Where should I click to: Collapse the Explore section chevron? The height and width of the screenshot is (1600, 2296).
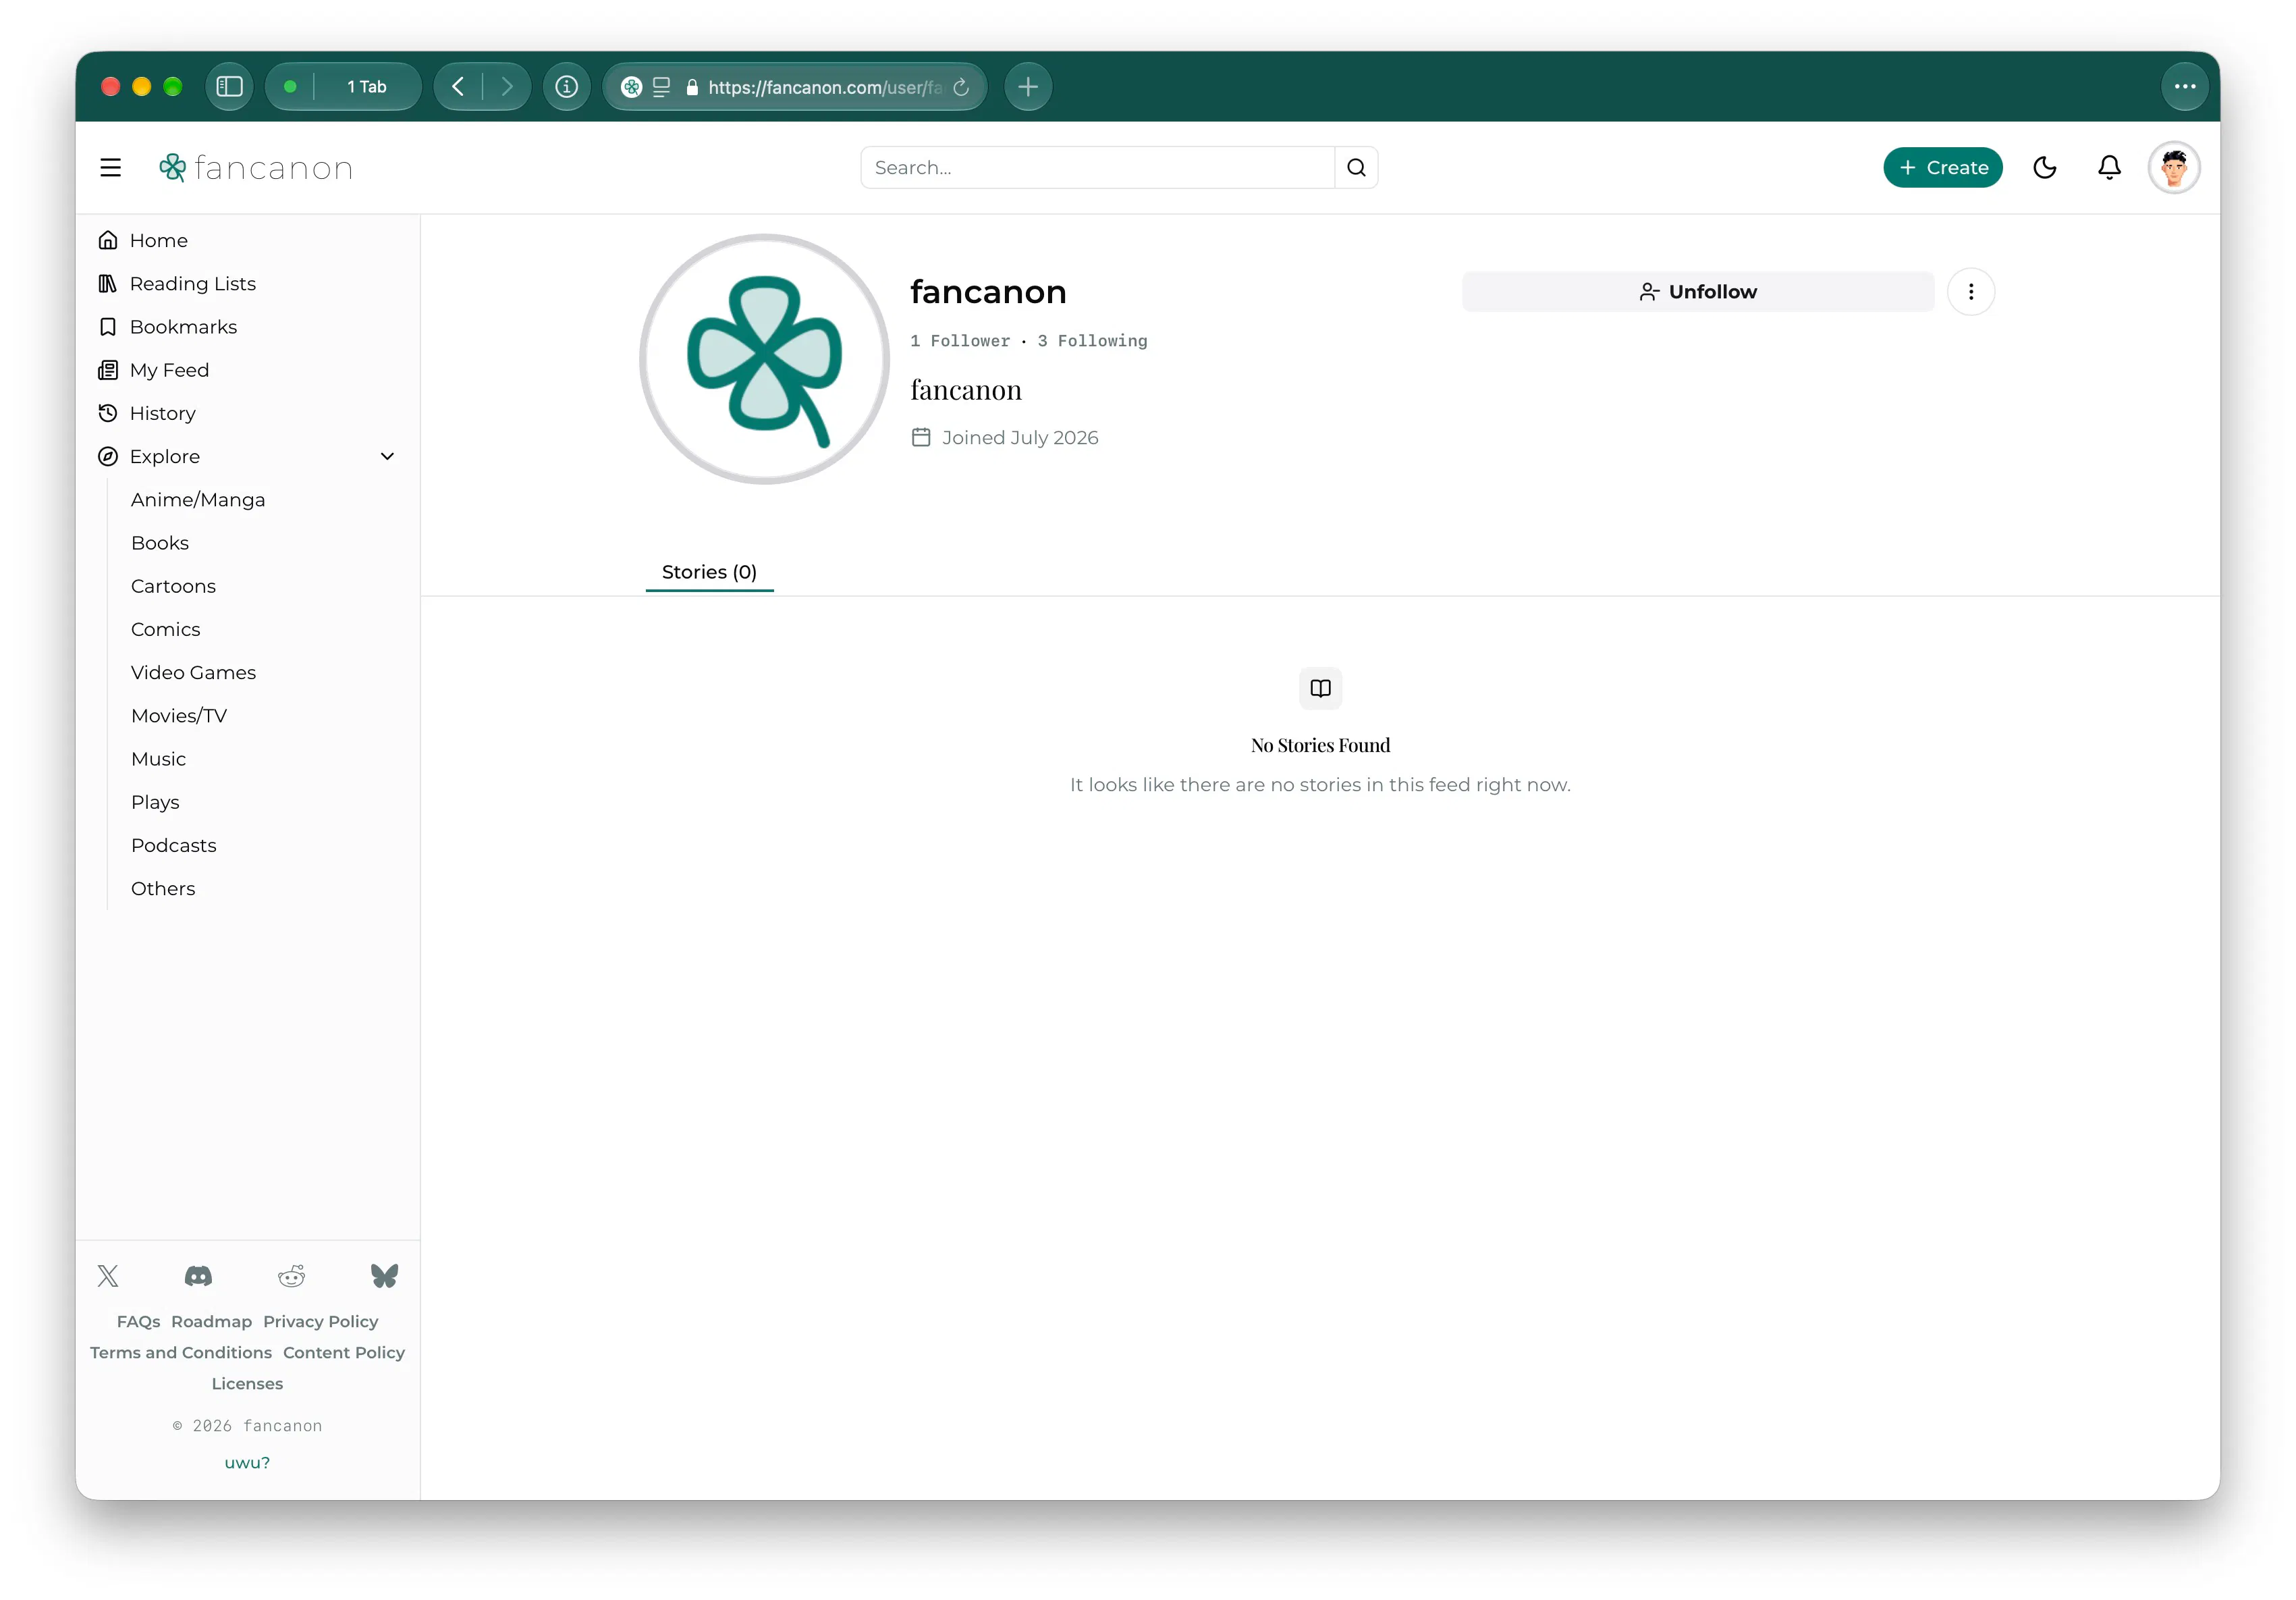(387, 457)
